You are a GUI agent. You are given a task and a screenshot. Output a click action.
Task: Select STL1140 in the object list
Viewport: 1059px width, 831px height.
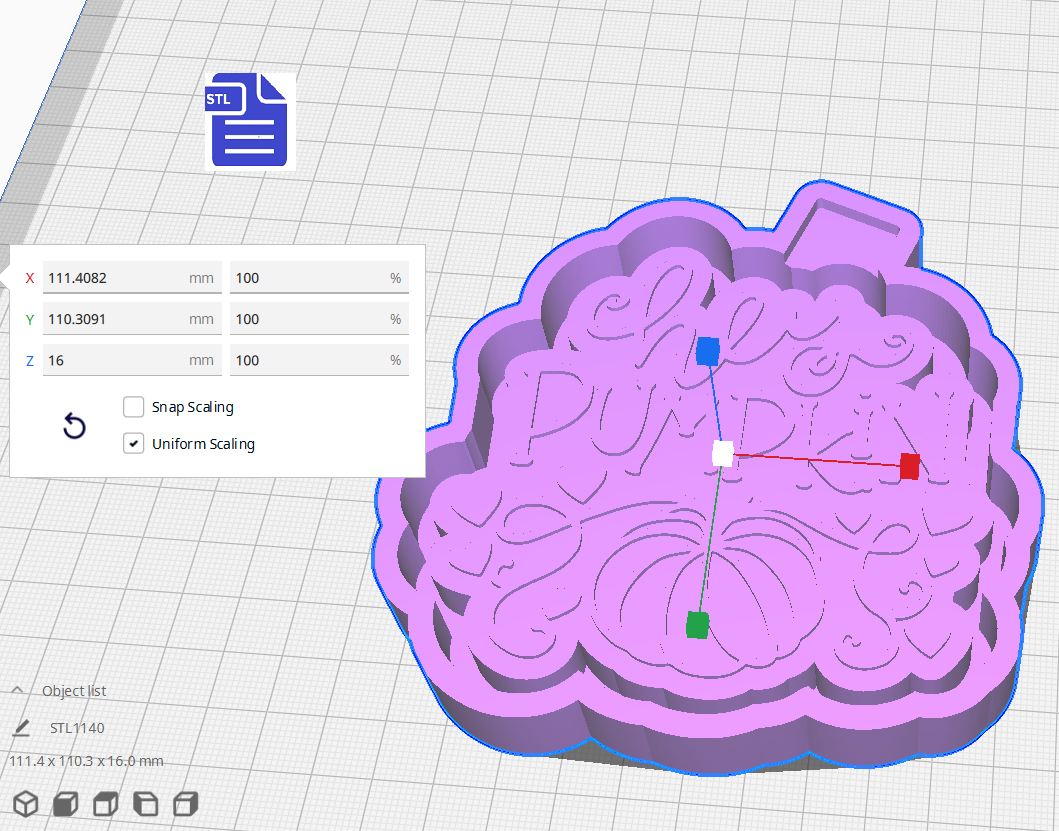(x=77, y=727)
